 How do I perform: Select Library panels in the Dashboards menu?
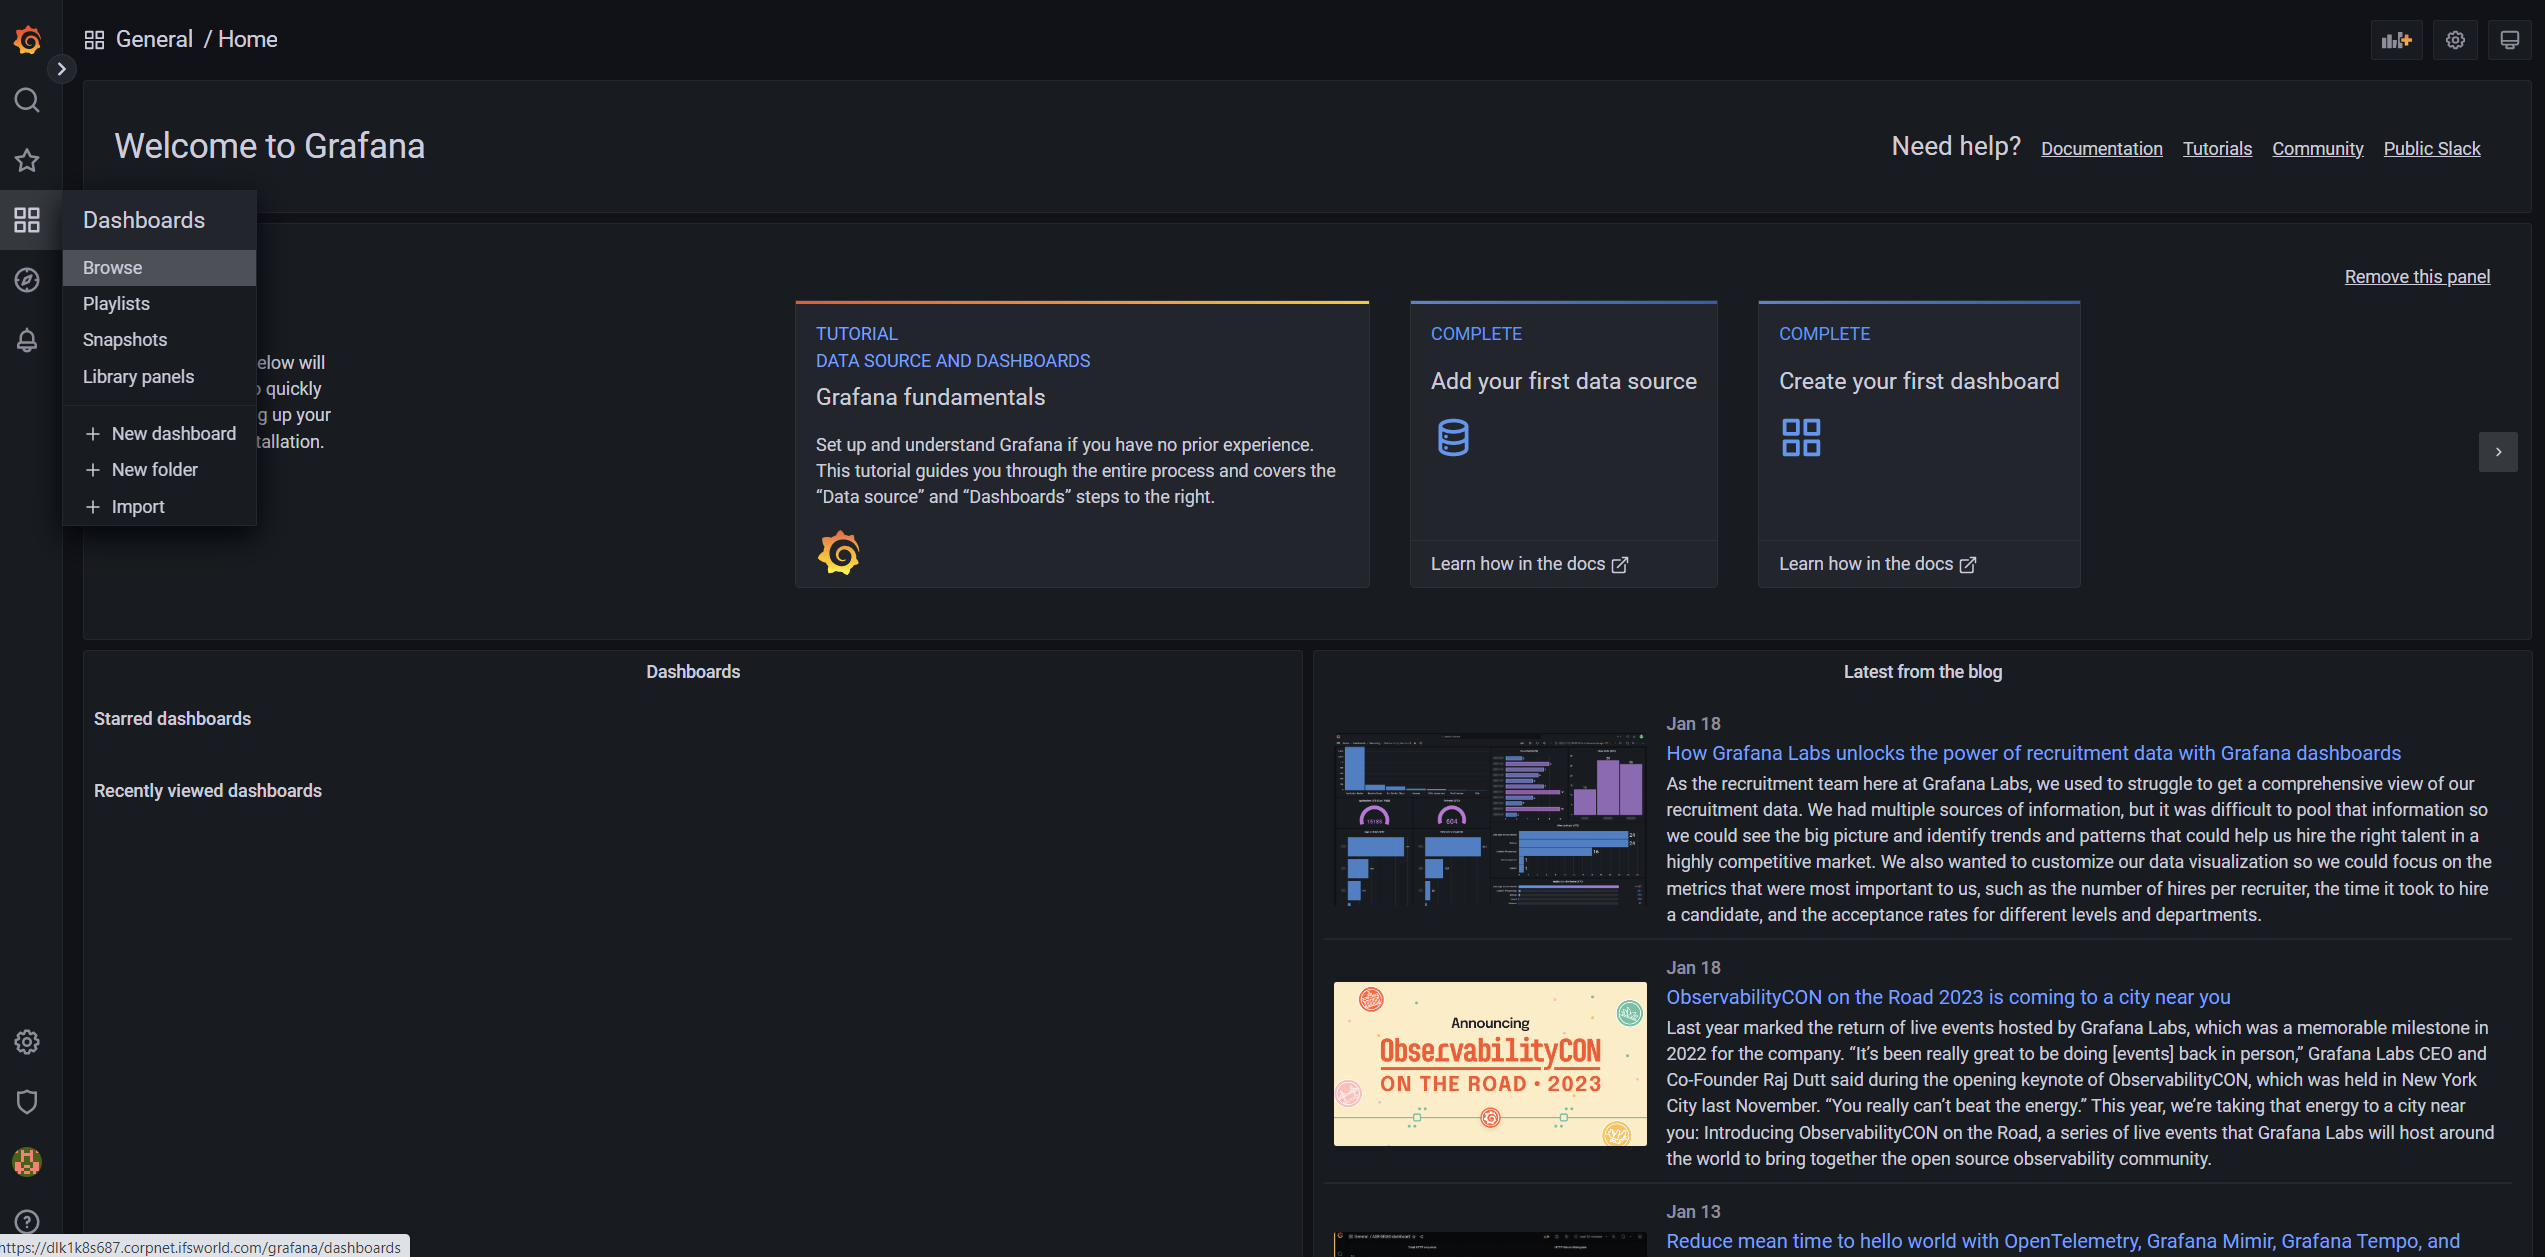(x=159, y=377)
